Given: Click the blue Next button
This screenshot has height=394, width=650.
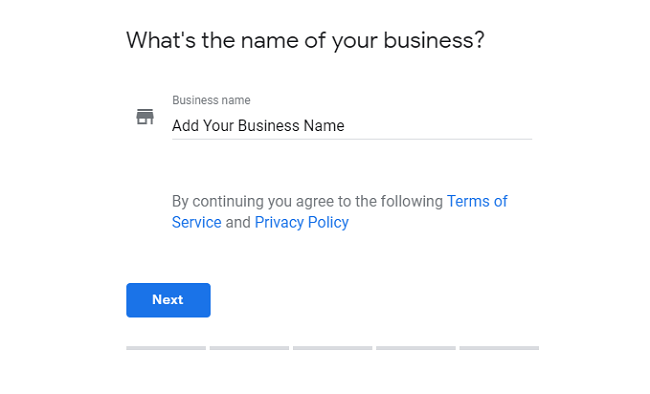Looking at the screenshot, I should tap(168, 300).
